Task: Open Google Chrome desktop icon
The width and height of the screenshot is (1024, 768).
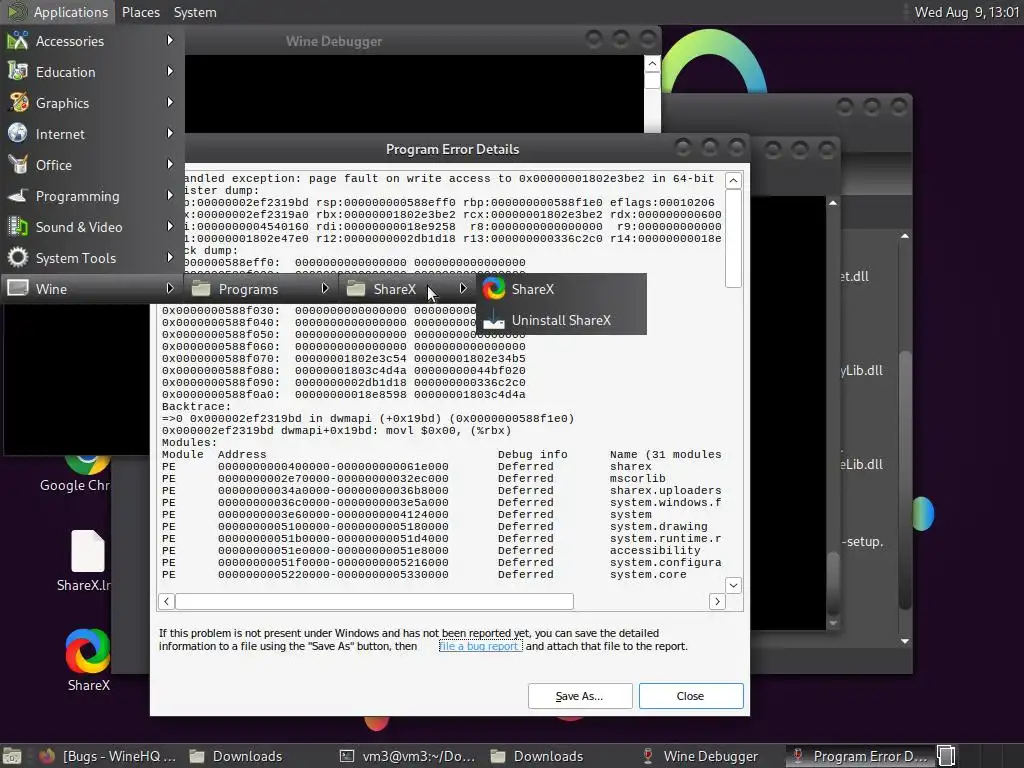Action: [88, 464]
